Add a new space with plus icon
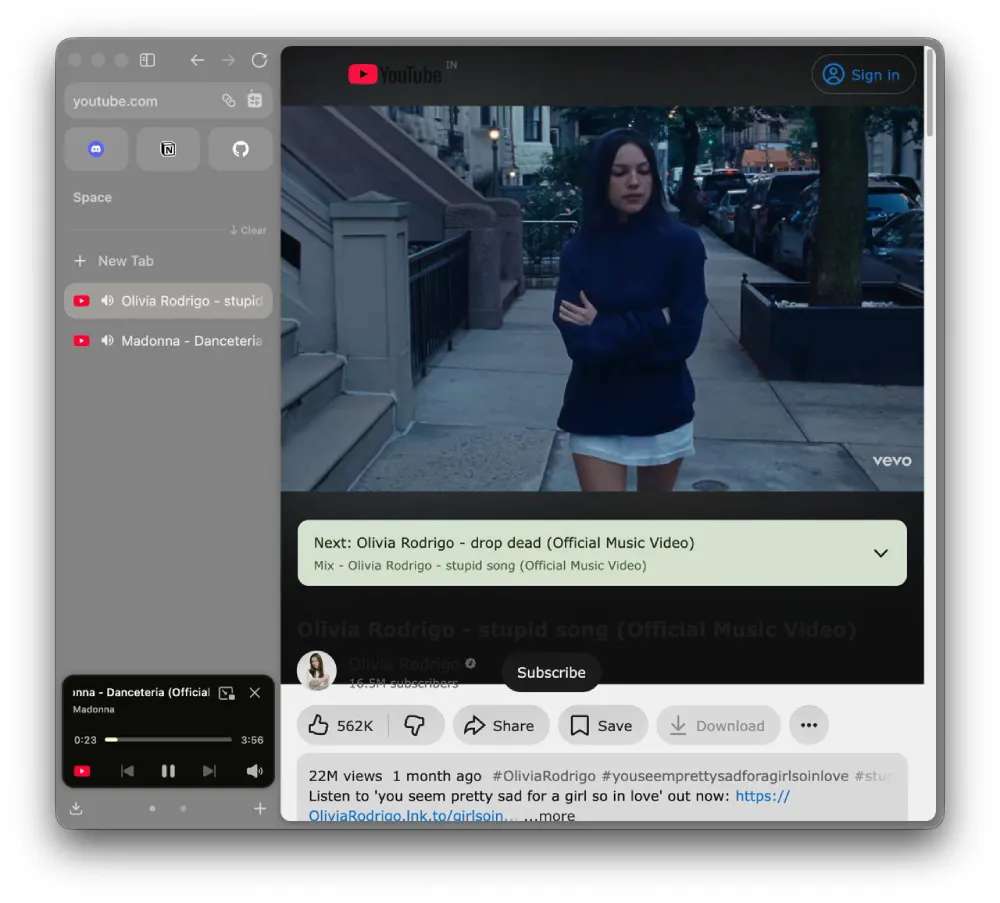The width and height of the screenshot is (1000, 903). coord(260,809)
